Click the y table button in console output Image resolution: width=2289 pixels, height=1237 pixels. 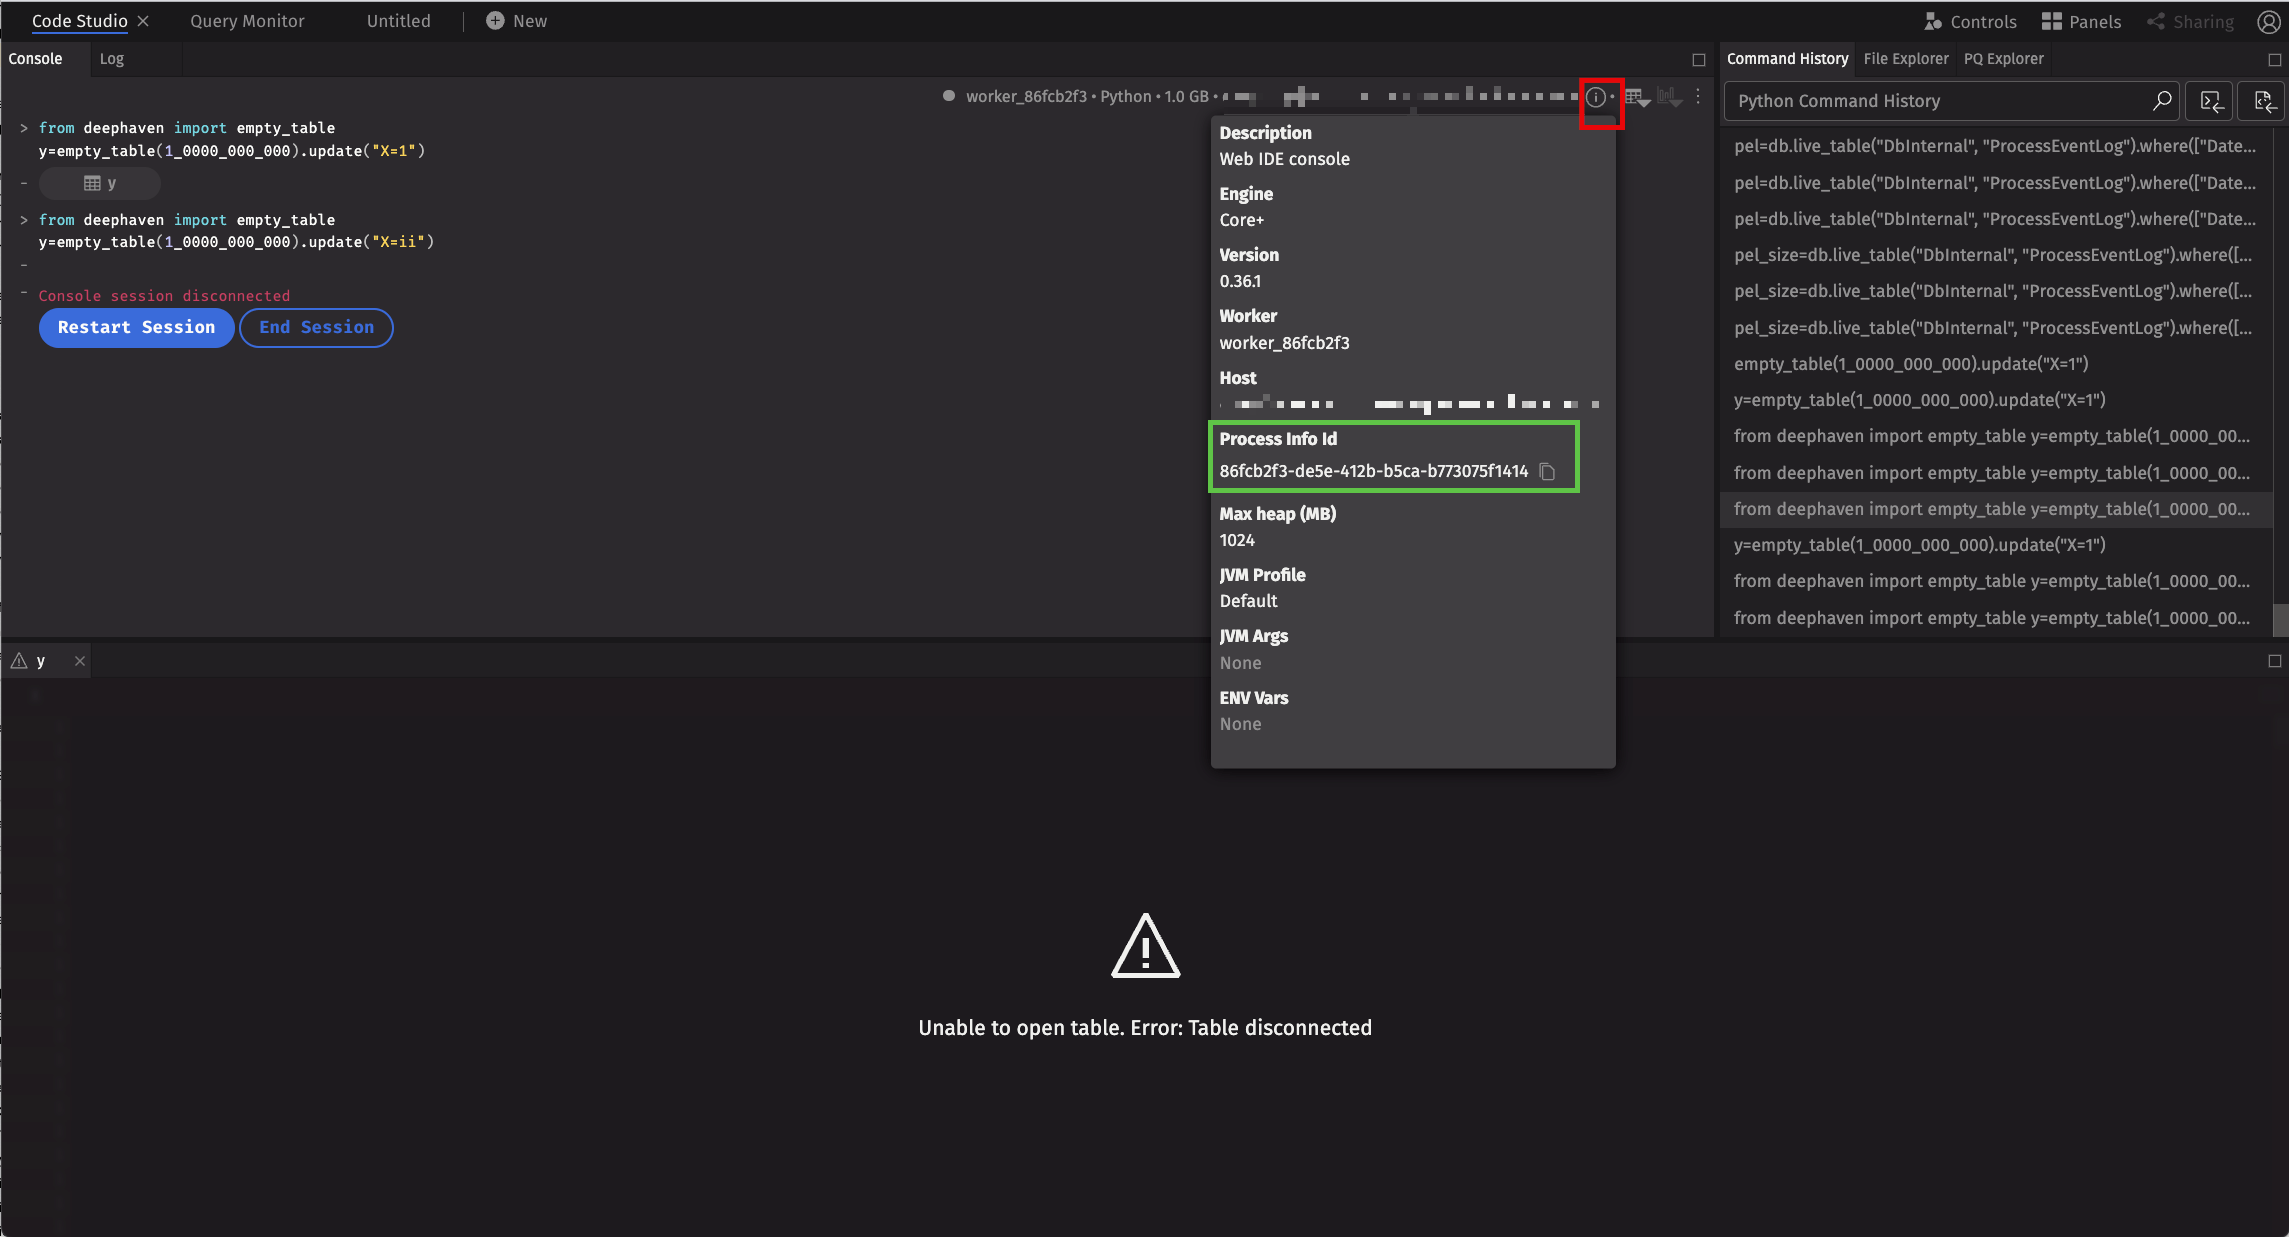[100, 184]
